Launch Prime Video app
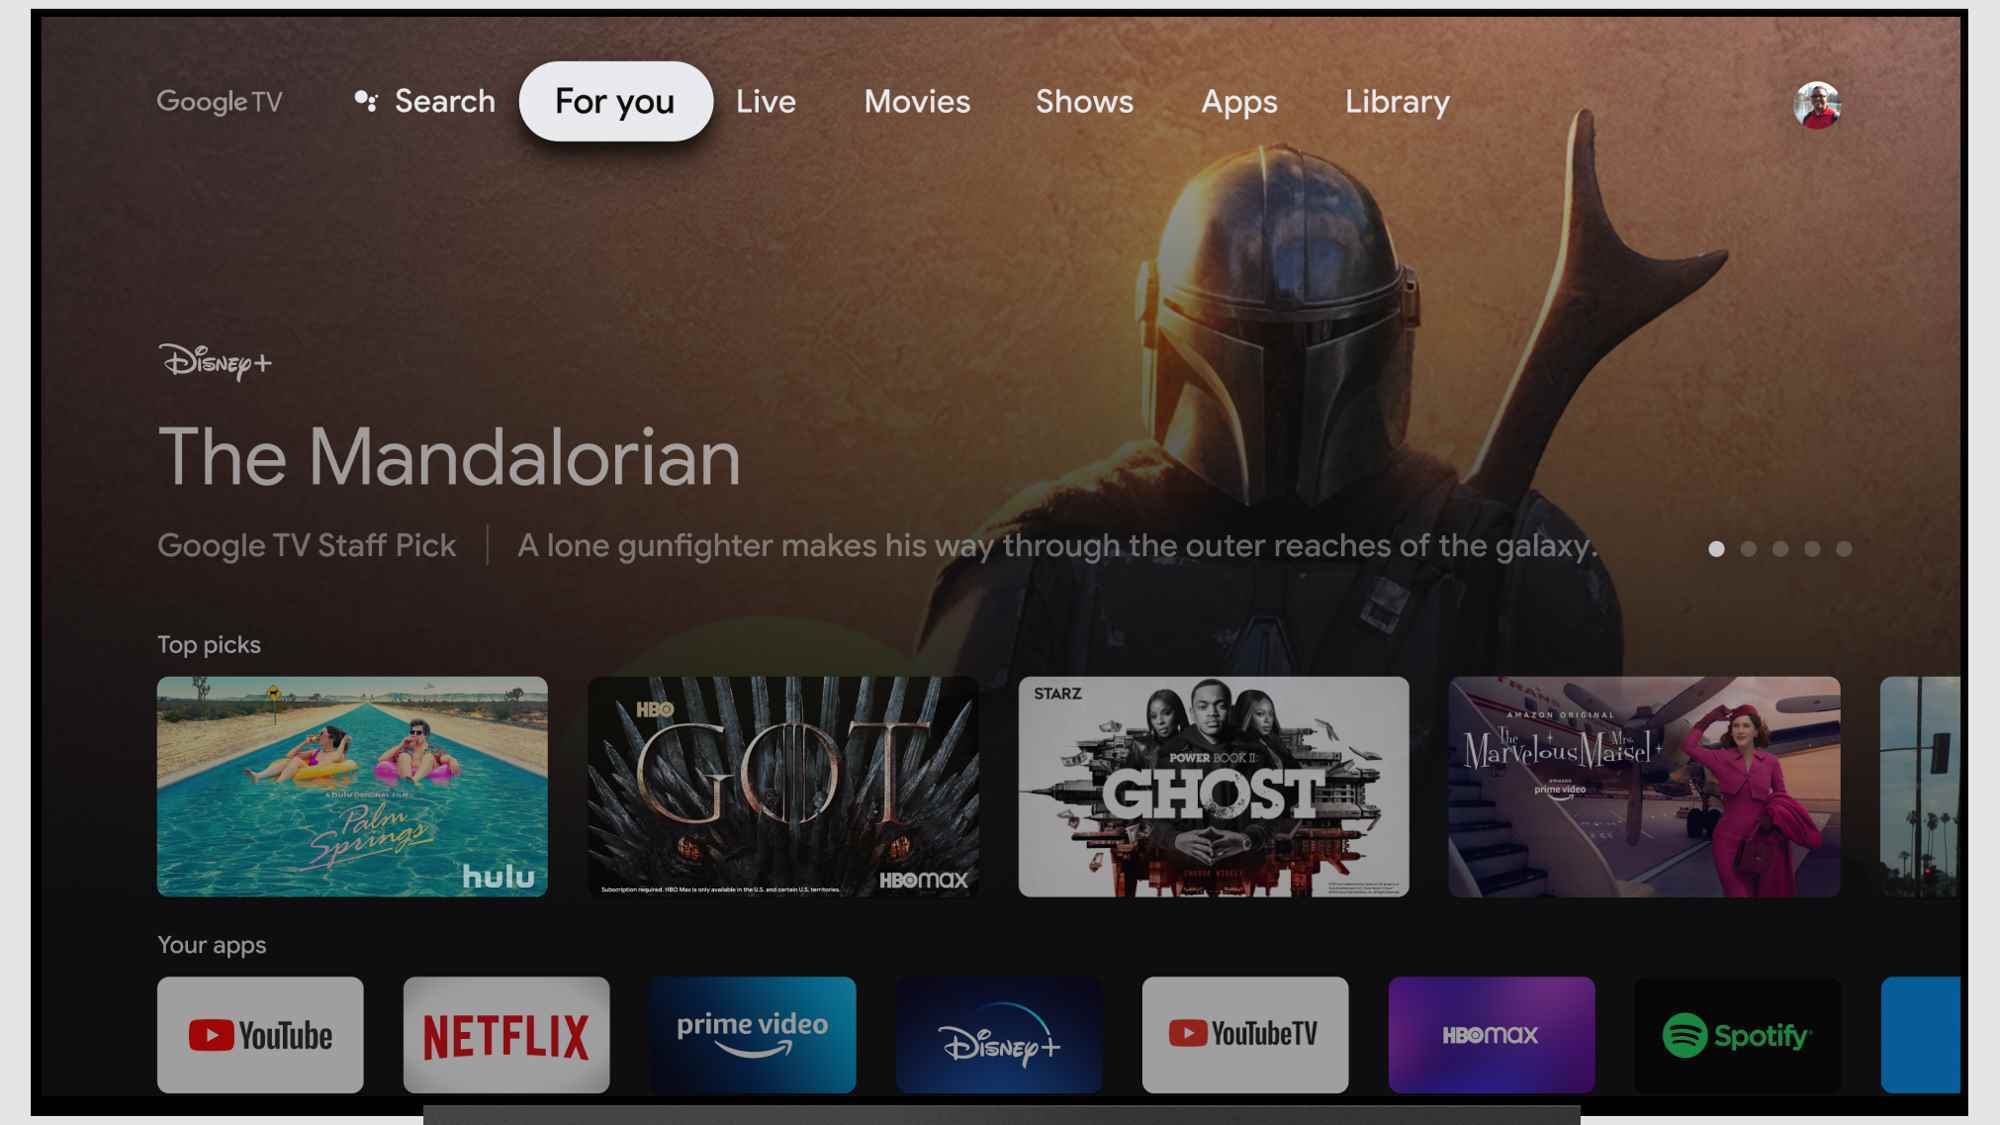The width and height of the screenshot is (2000, 1125). 751,1033
